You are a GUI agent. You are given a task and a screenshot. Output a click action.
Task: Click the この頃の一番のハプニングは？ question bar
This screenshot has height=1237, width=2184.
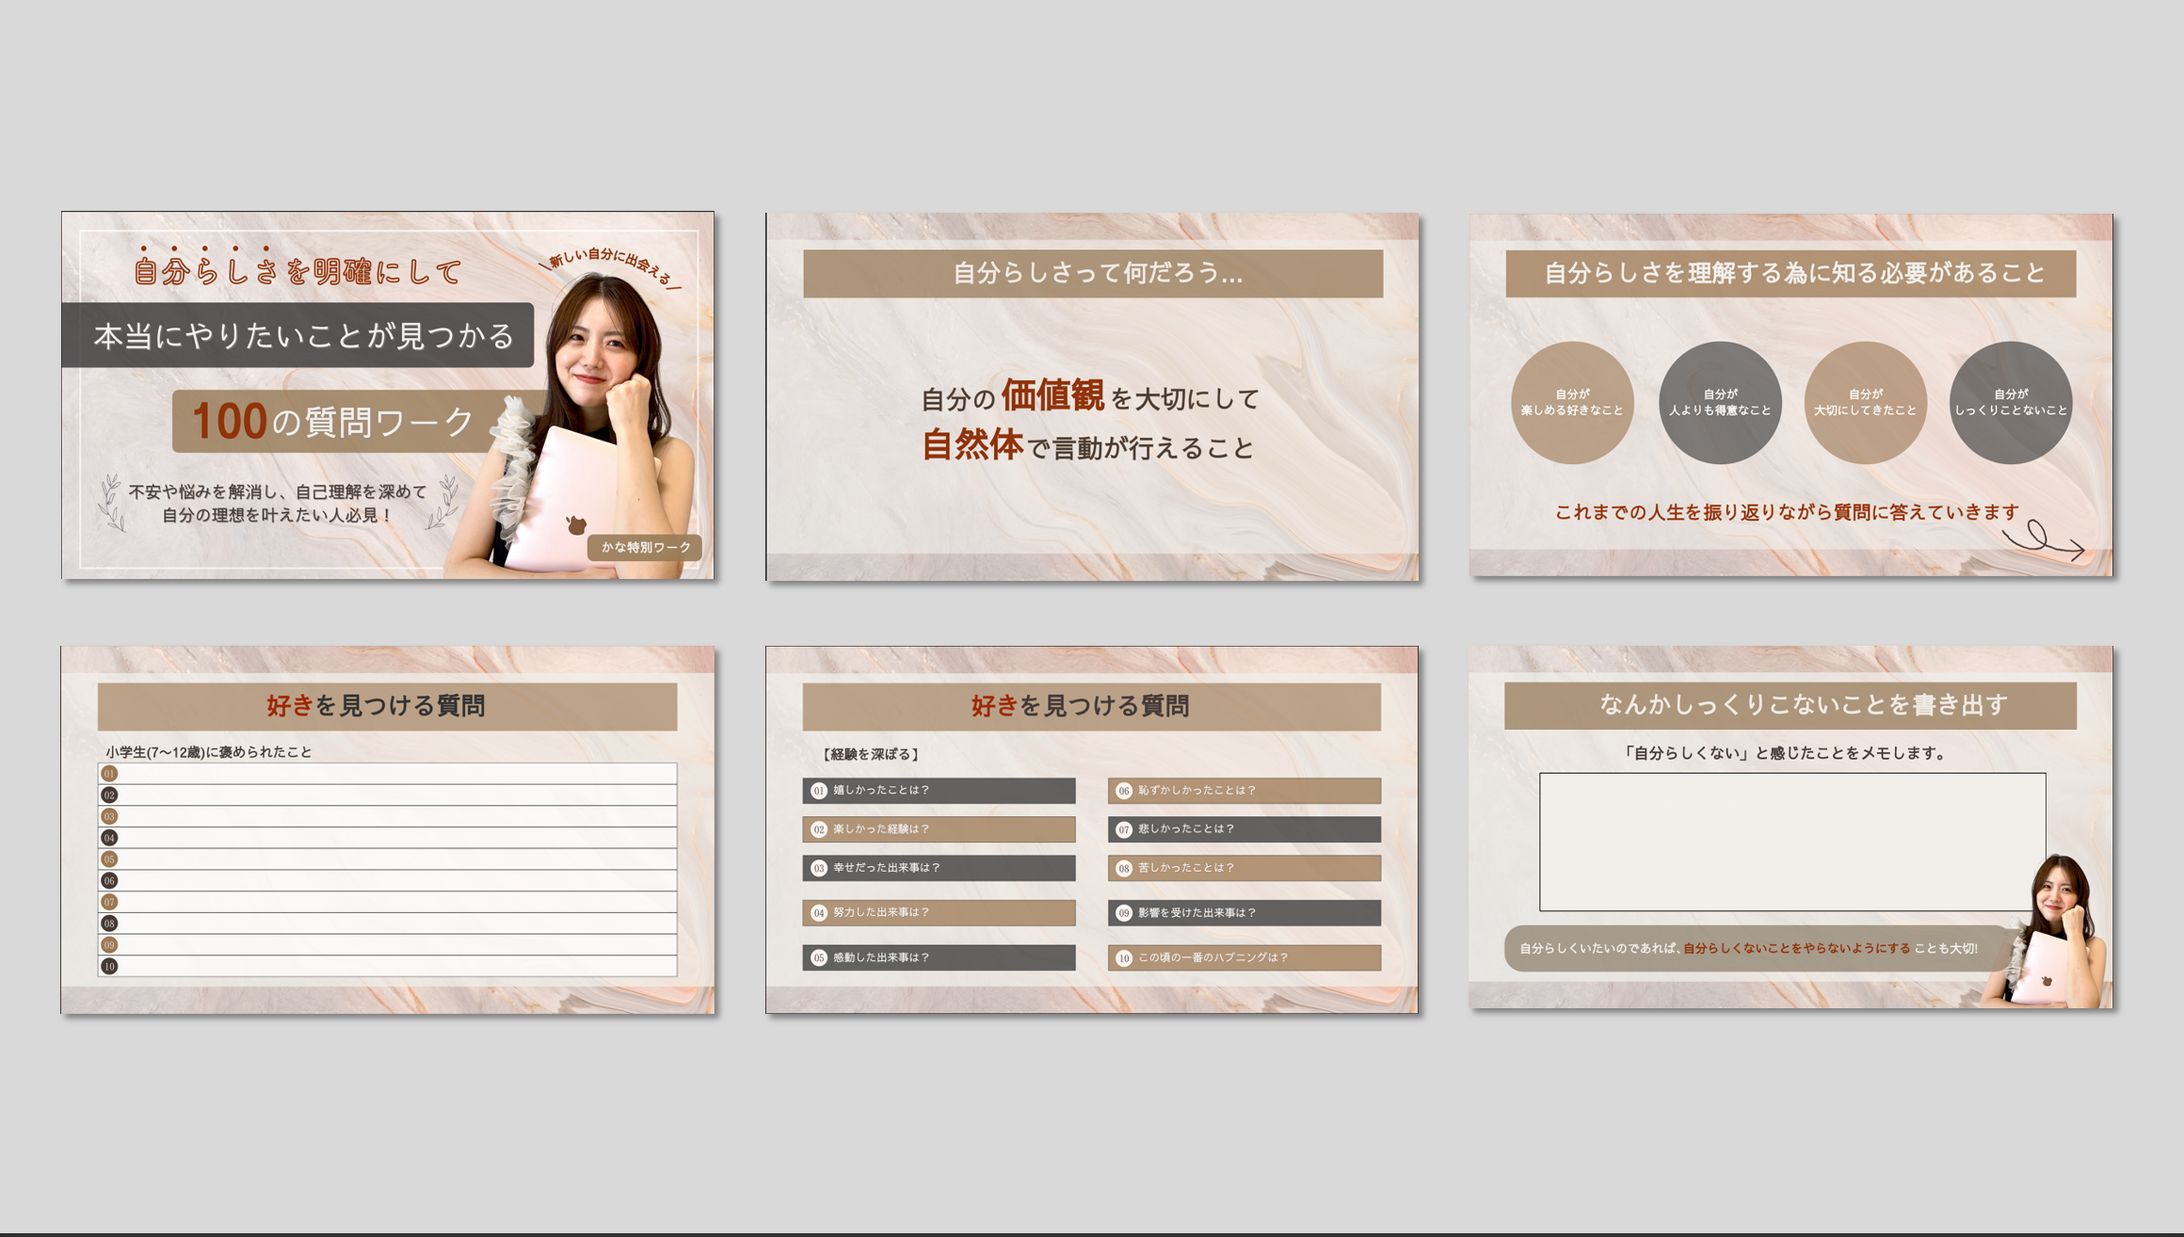click(1244, 957)
